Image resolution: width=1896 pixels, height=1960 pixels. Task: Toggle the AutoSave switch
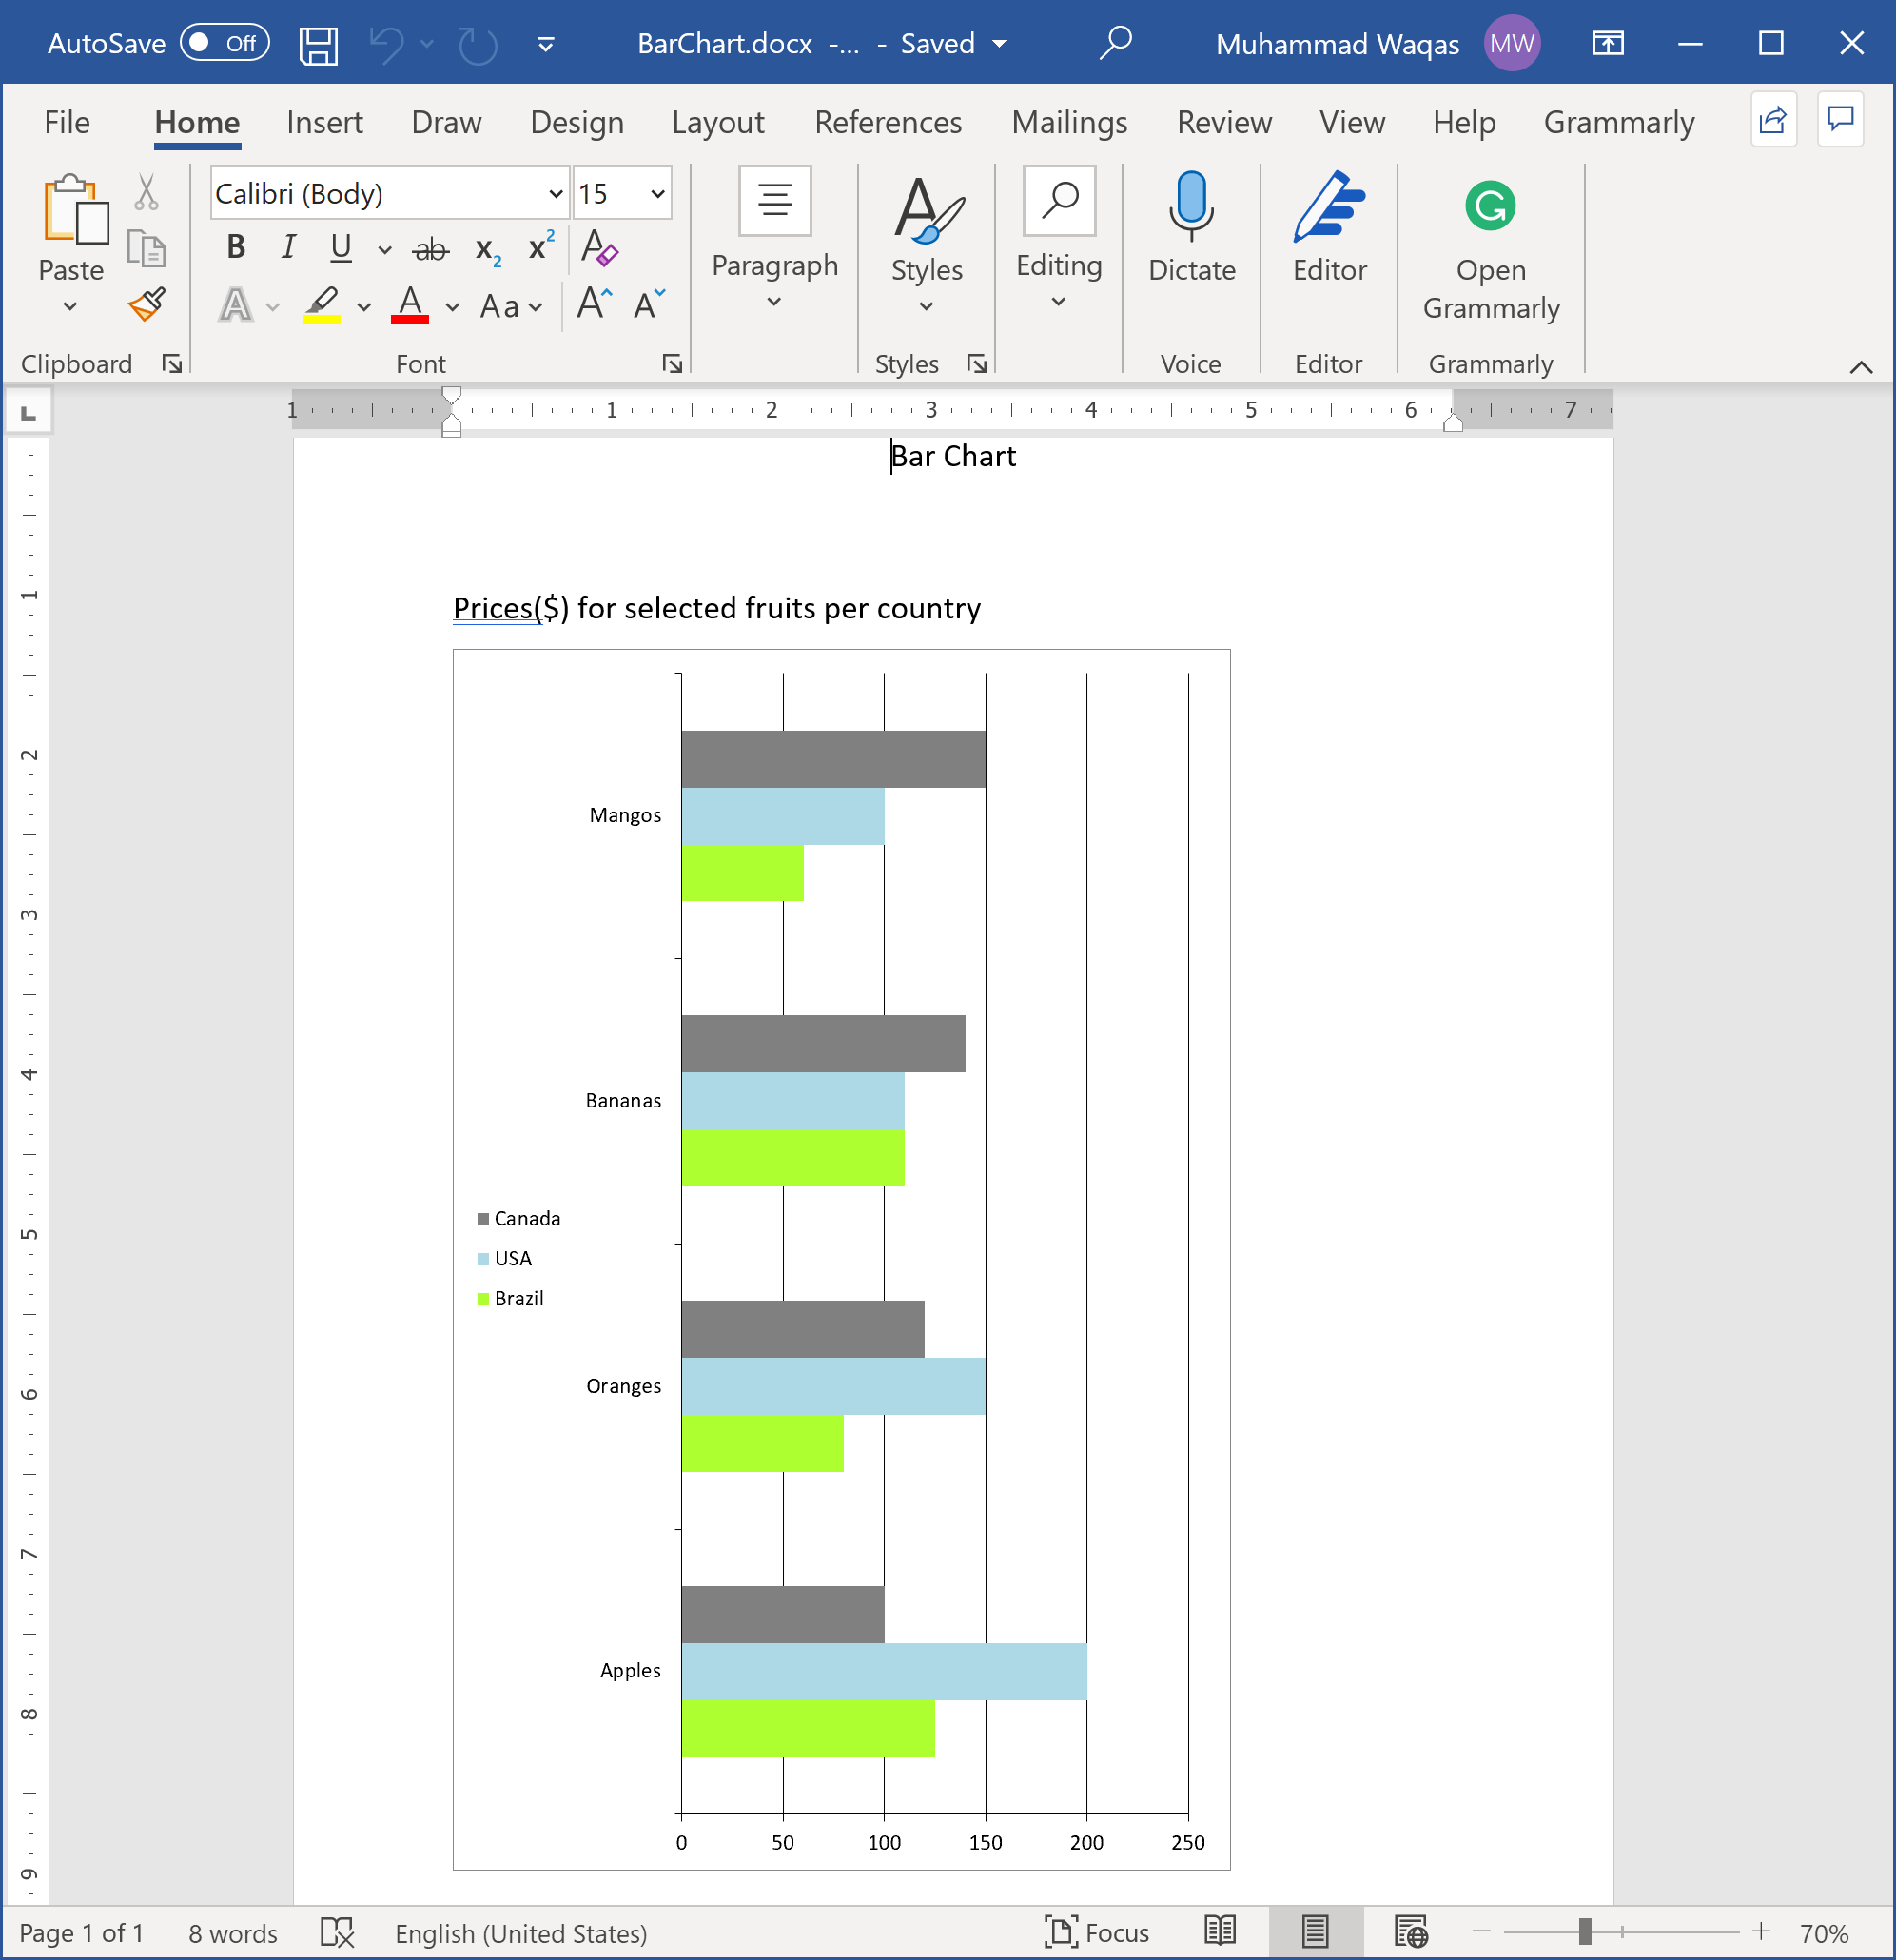pos(225,43)
